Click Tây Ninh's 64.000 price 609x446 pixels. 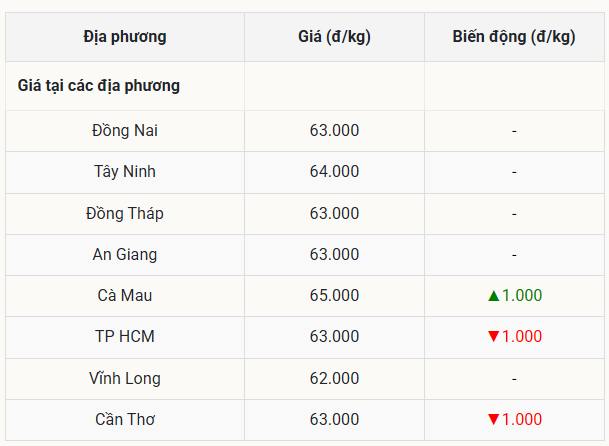[334, 172]
